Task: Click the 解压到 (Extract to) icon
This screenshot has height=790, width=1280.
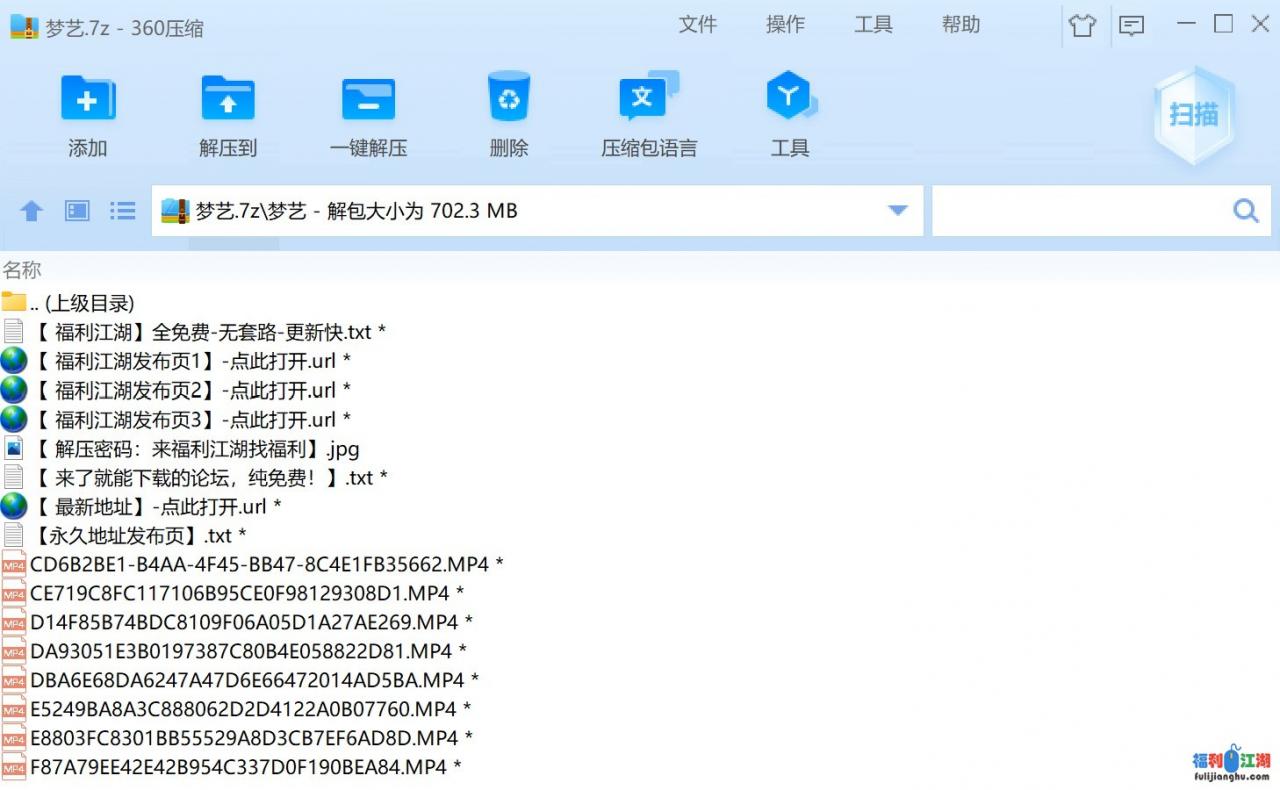Action: pos(228,100)
